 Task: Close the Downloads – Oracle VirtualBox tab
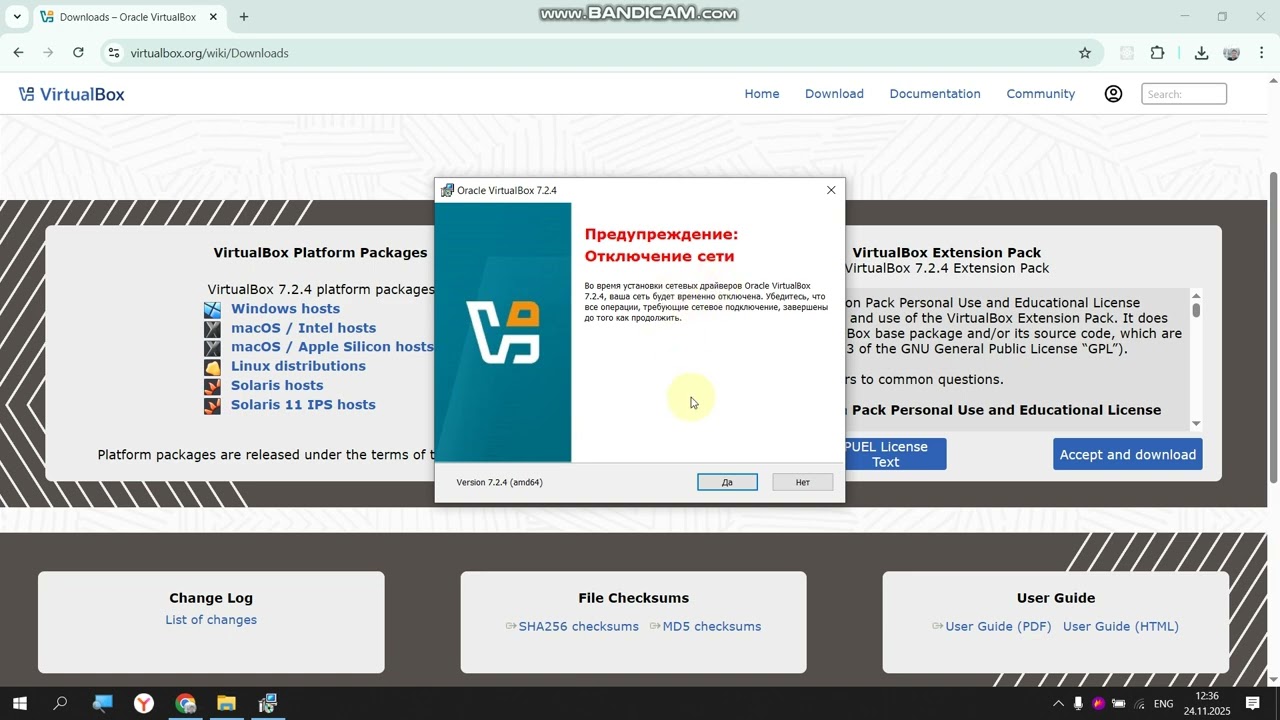pos(214,17)
